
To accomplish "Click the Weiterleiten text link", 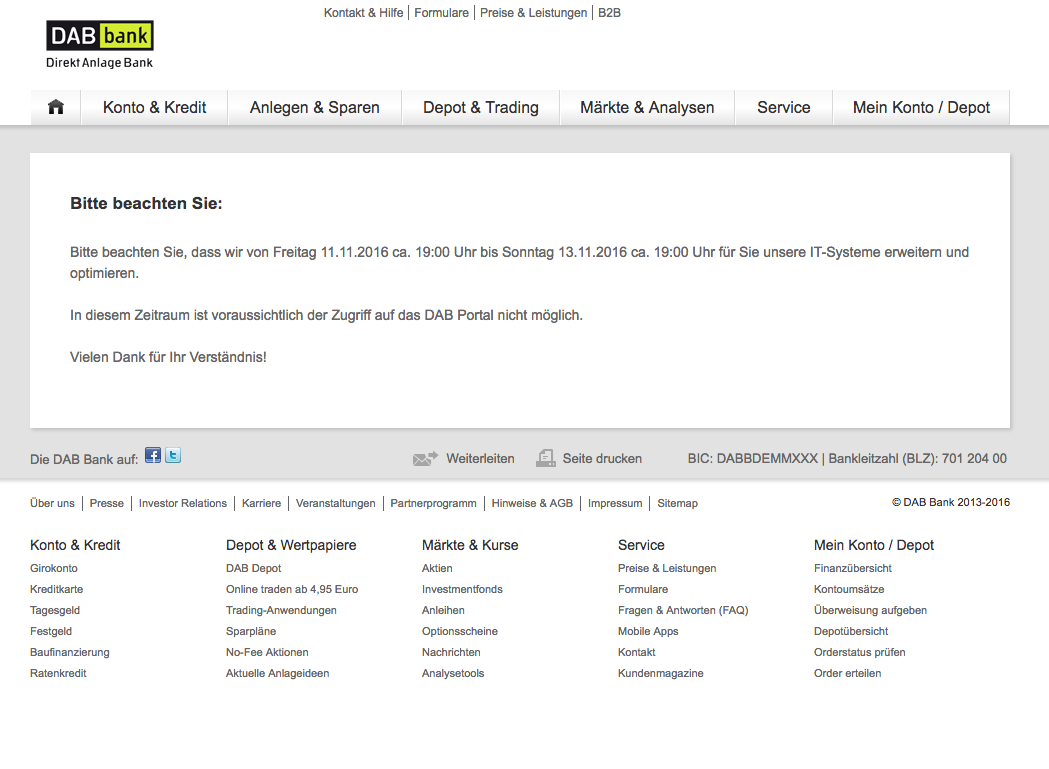I will (480, 458).
